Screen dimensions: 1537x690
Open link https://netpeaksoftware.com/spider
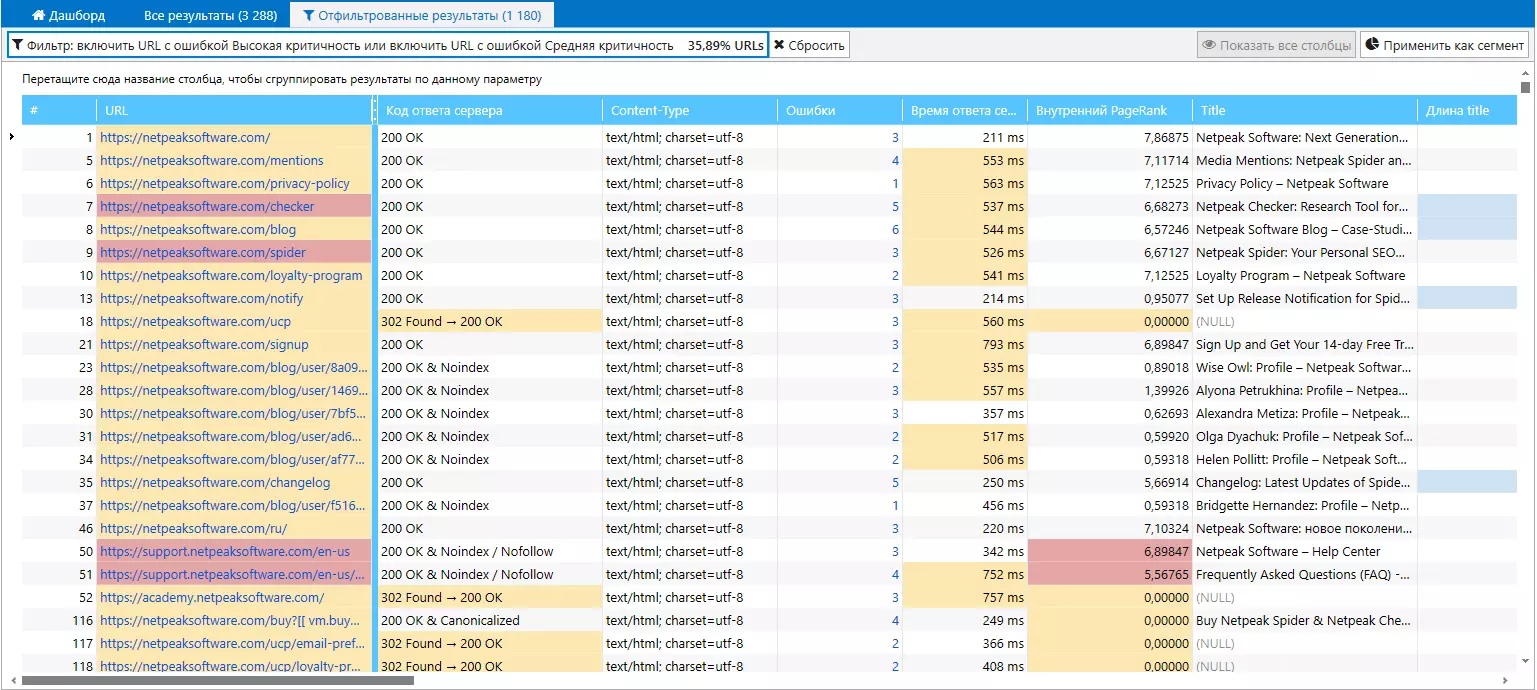(x=203, y=253)
